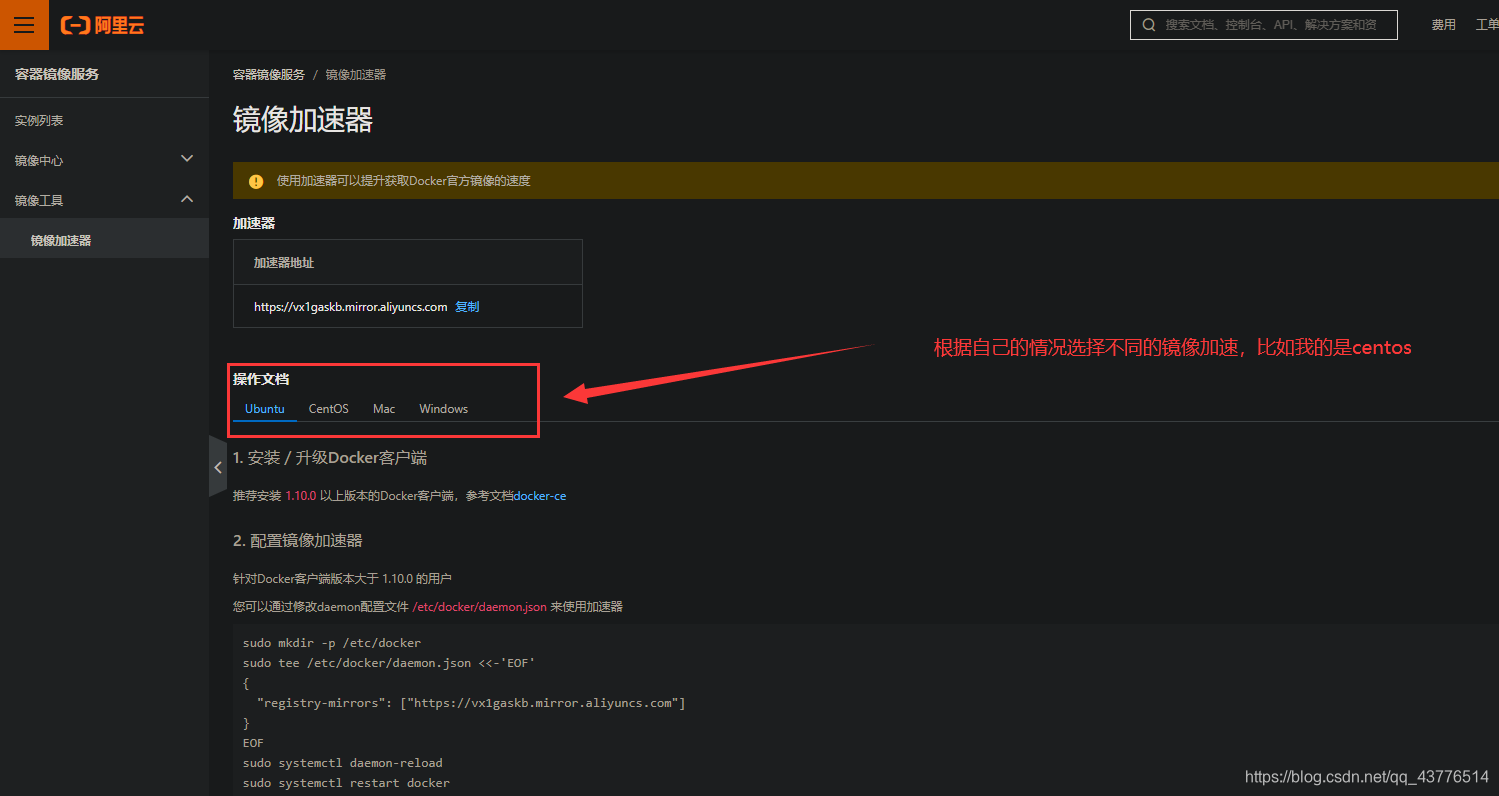
Task: Expand the 镜像中心 menu chevron
Action: click(186, 159)
